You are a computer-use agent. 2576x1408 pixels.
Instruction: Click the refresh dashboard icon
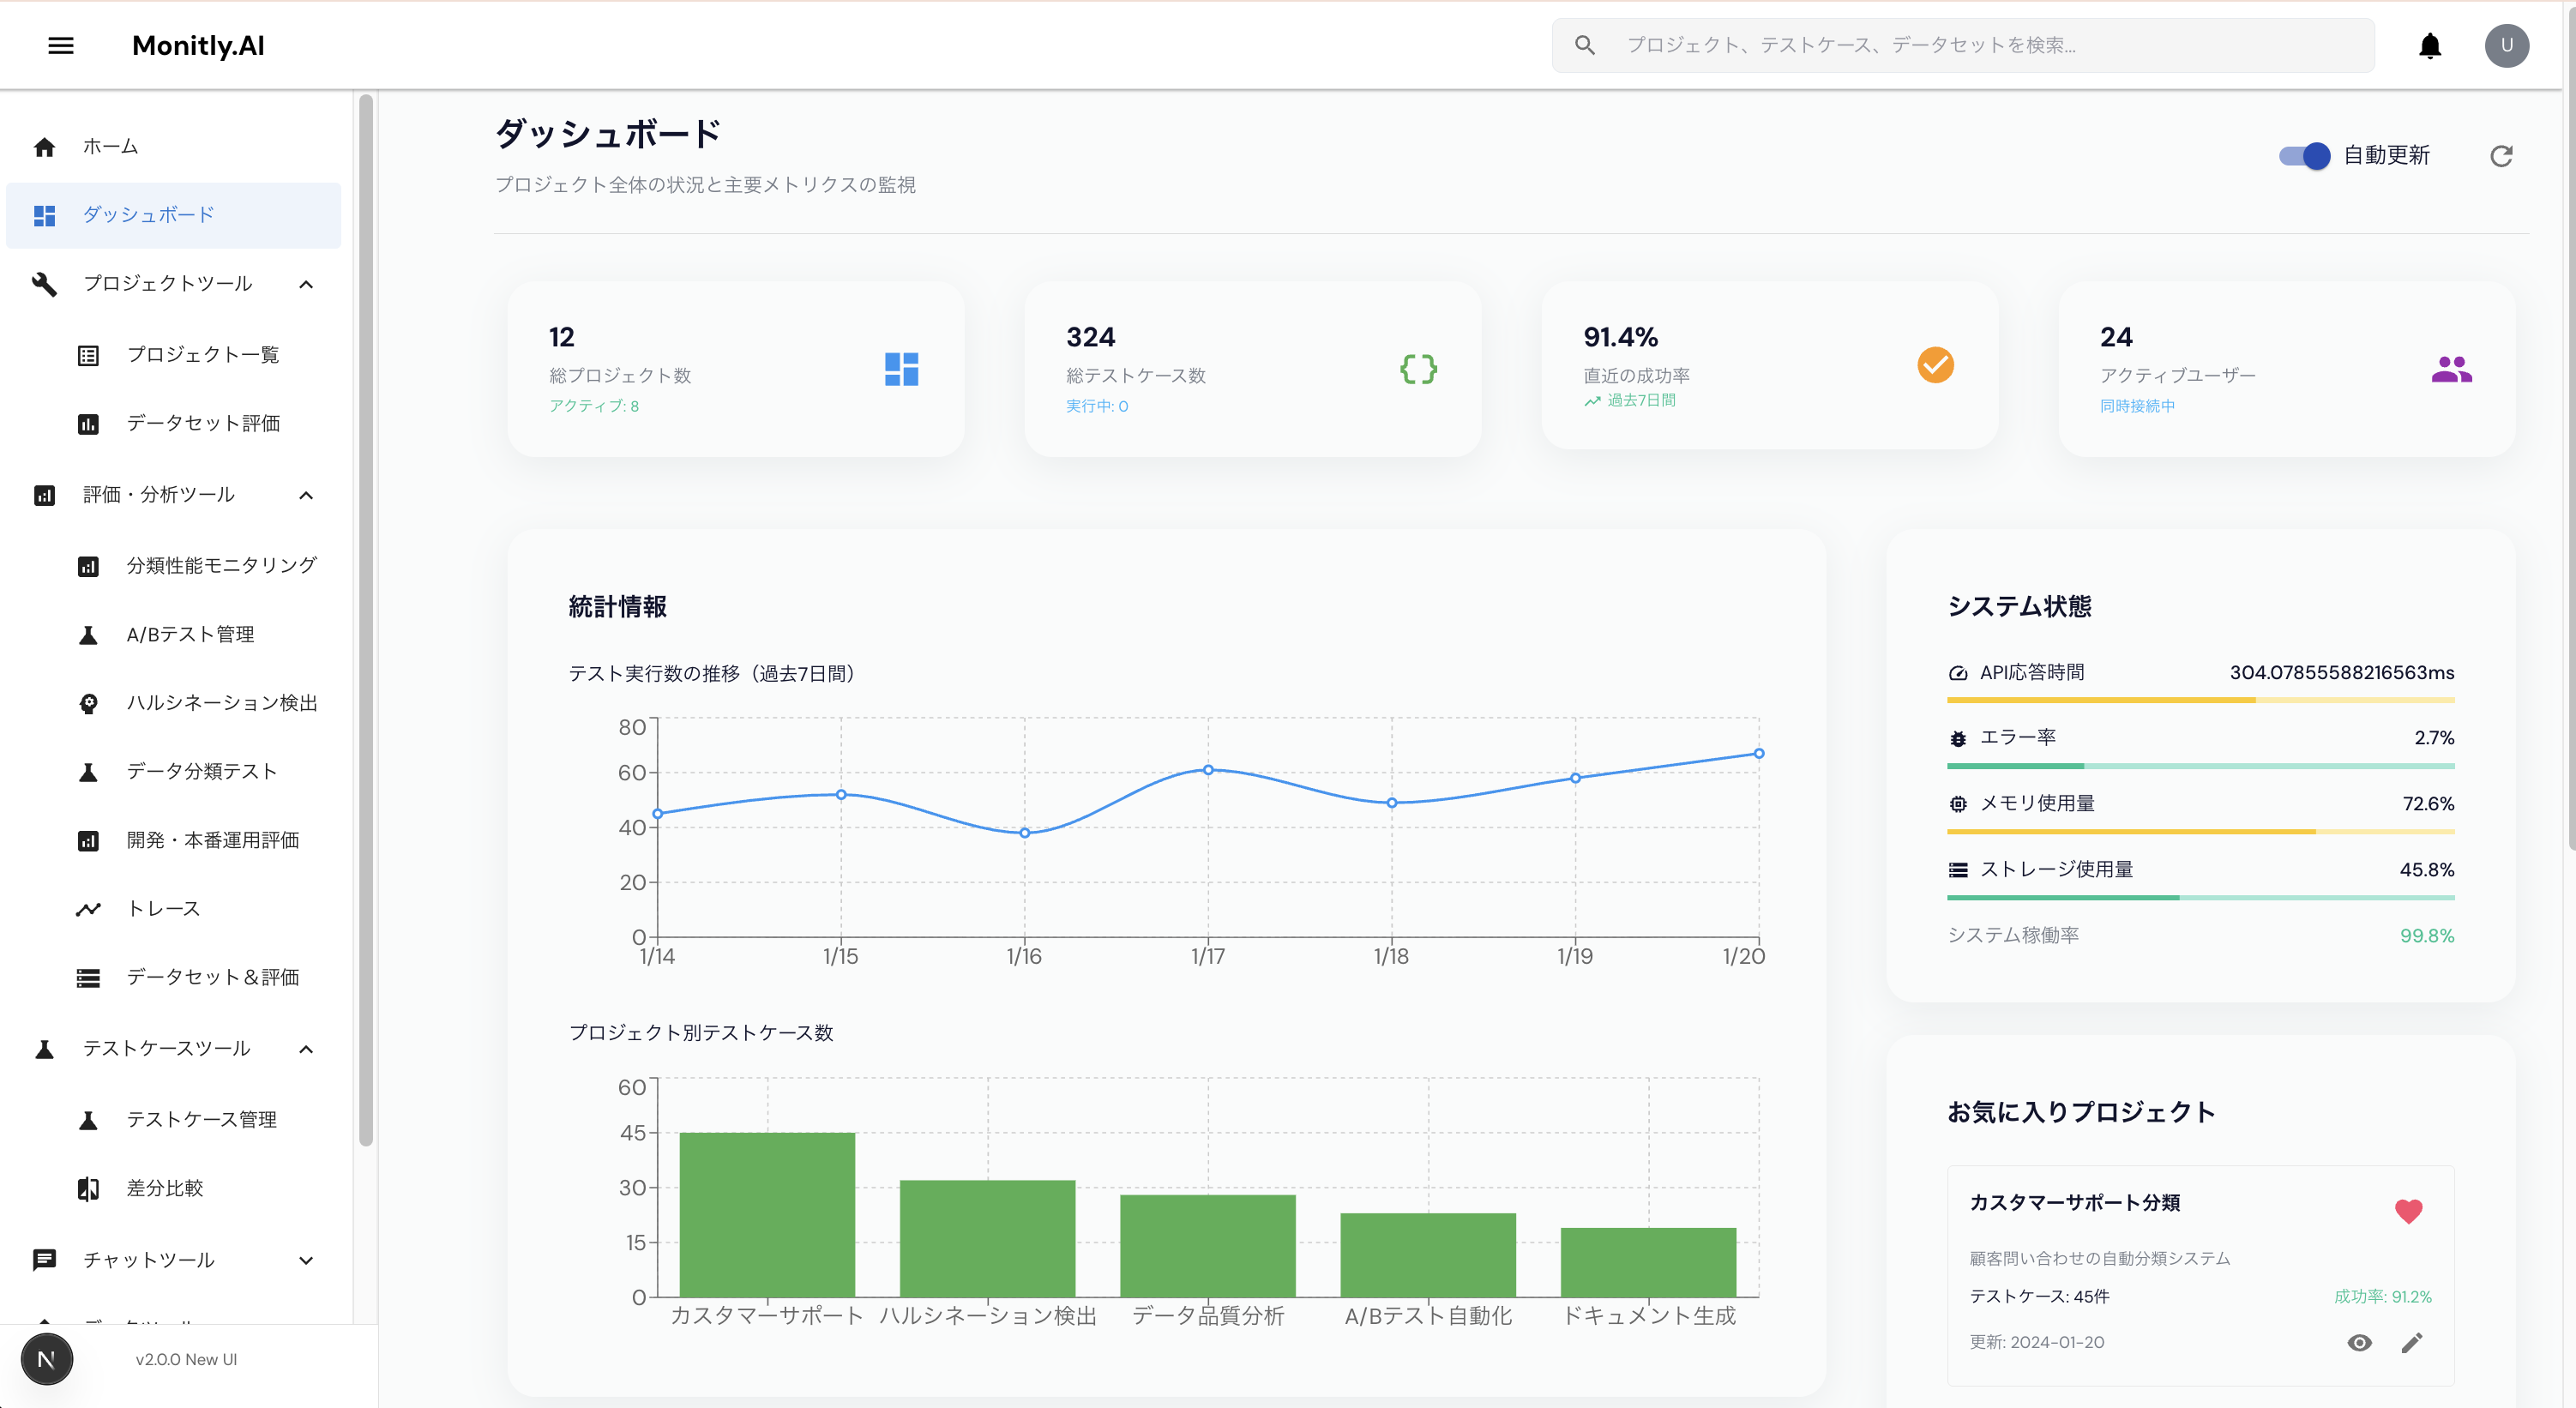pyautogui.click(x=2501, y=156)
